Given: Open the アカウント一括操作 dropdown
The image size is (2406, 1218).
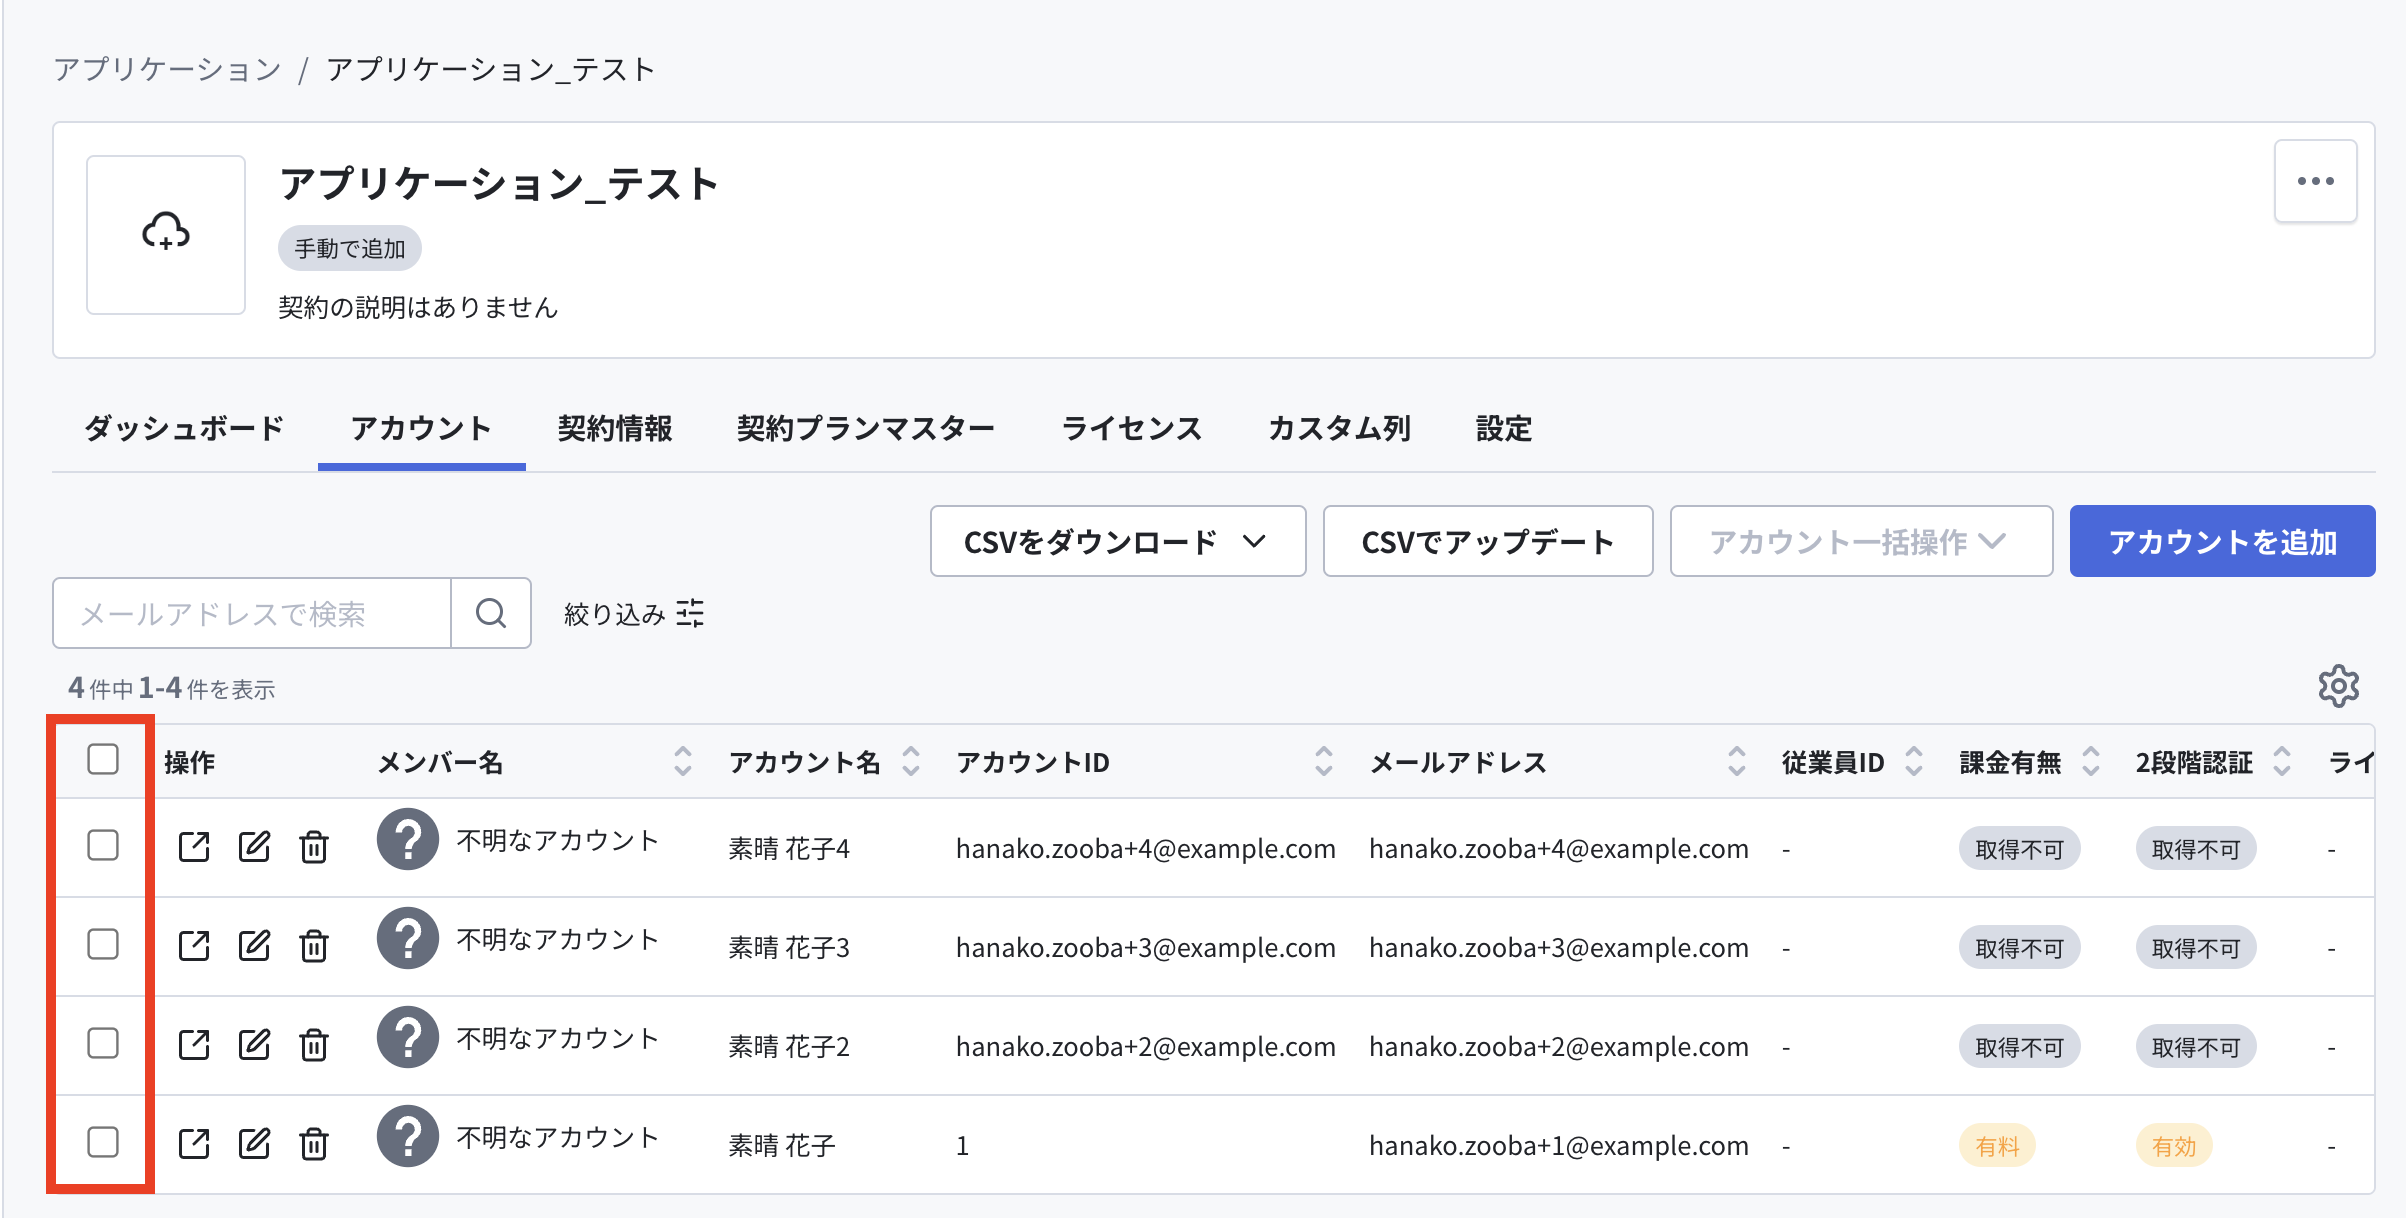Looking at the screenshot, I should click(x=1861, y=541).
